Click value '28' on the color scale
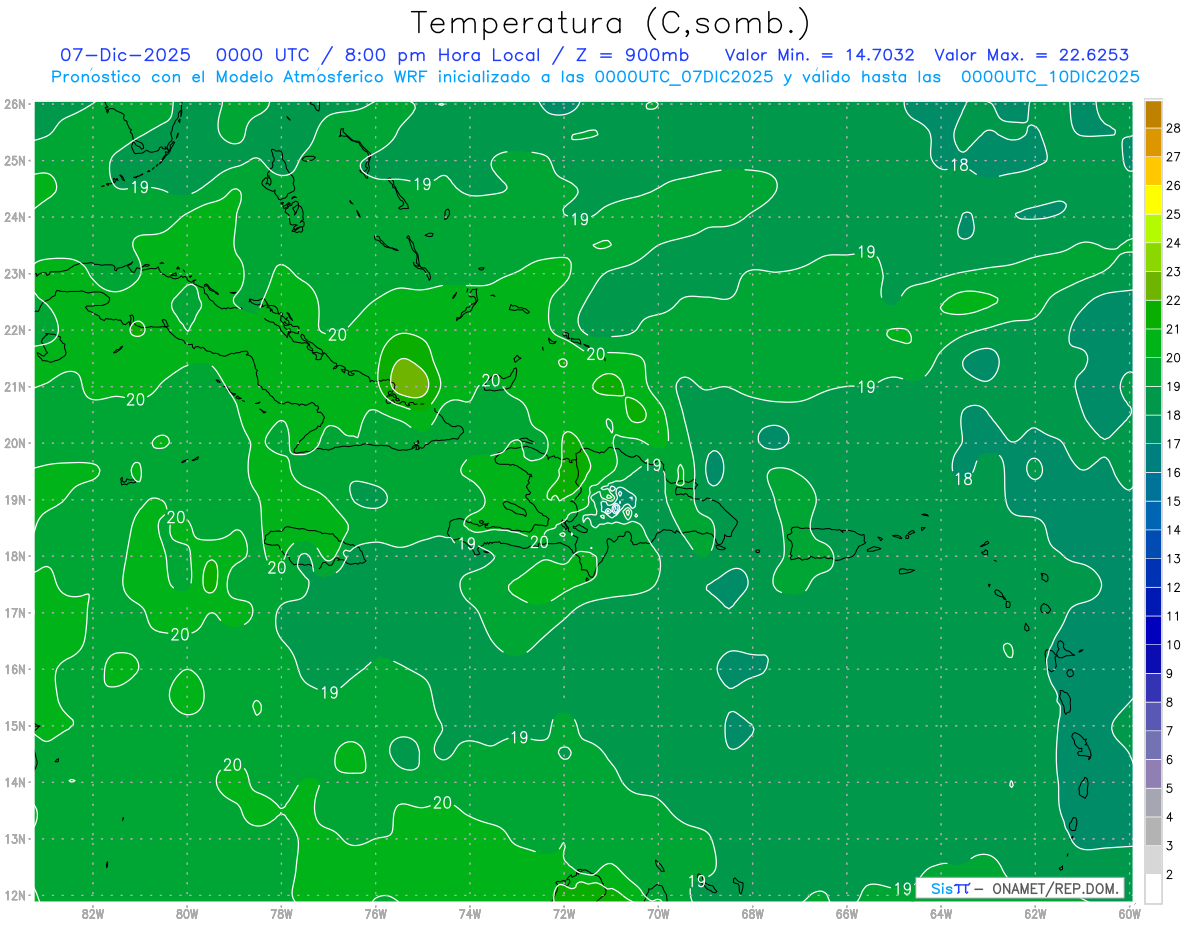This screenshot has width=1200, height=927. pos(1173,128)
